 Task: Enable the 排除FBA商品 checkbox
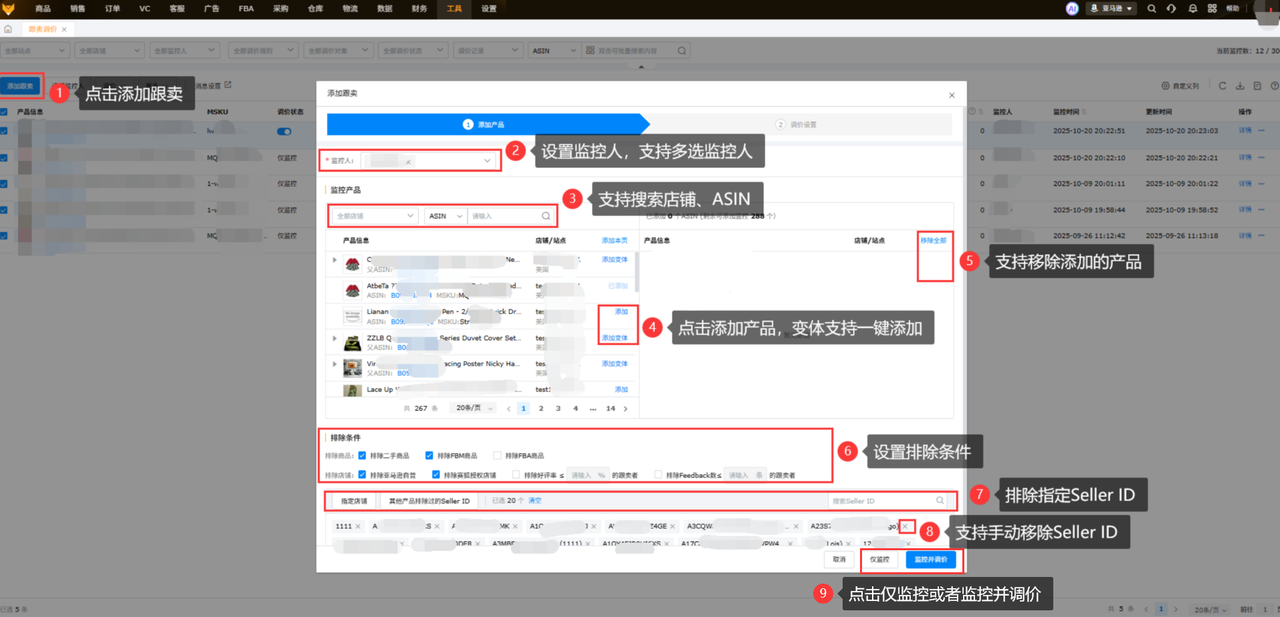(x=497, y=456)
